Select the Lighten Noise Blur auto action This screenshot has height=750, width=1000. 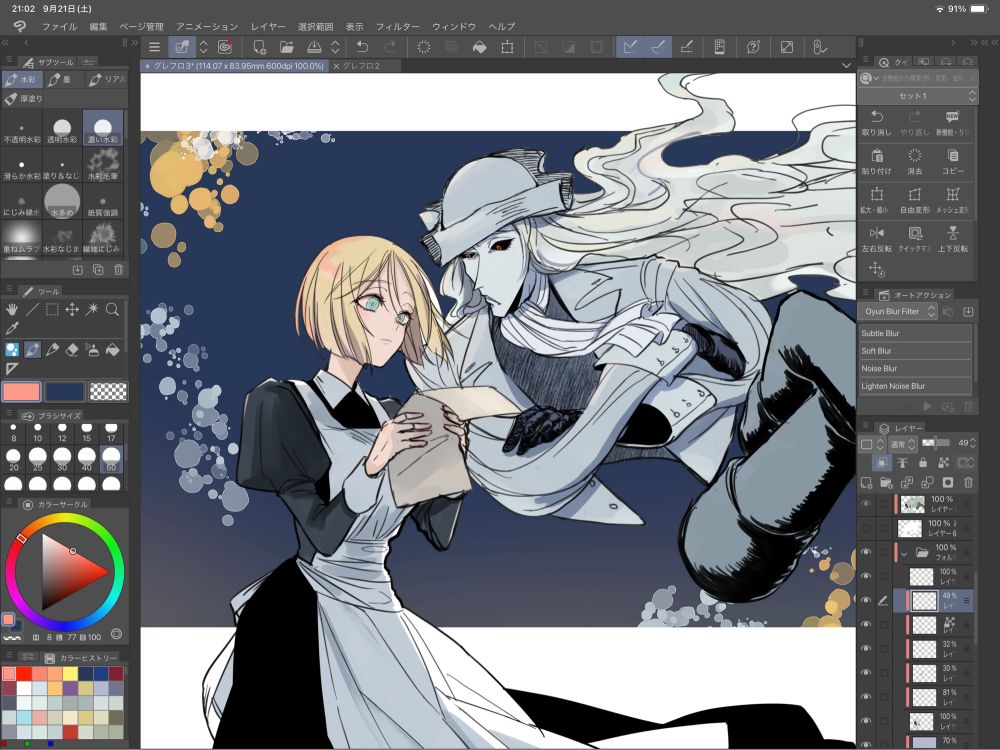click(915, 386)
